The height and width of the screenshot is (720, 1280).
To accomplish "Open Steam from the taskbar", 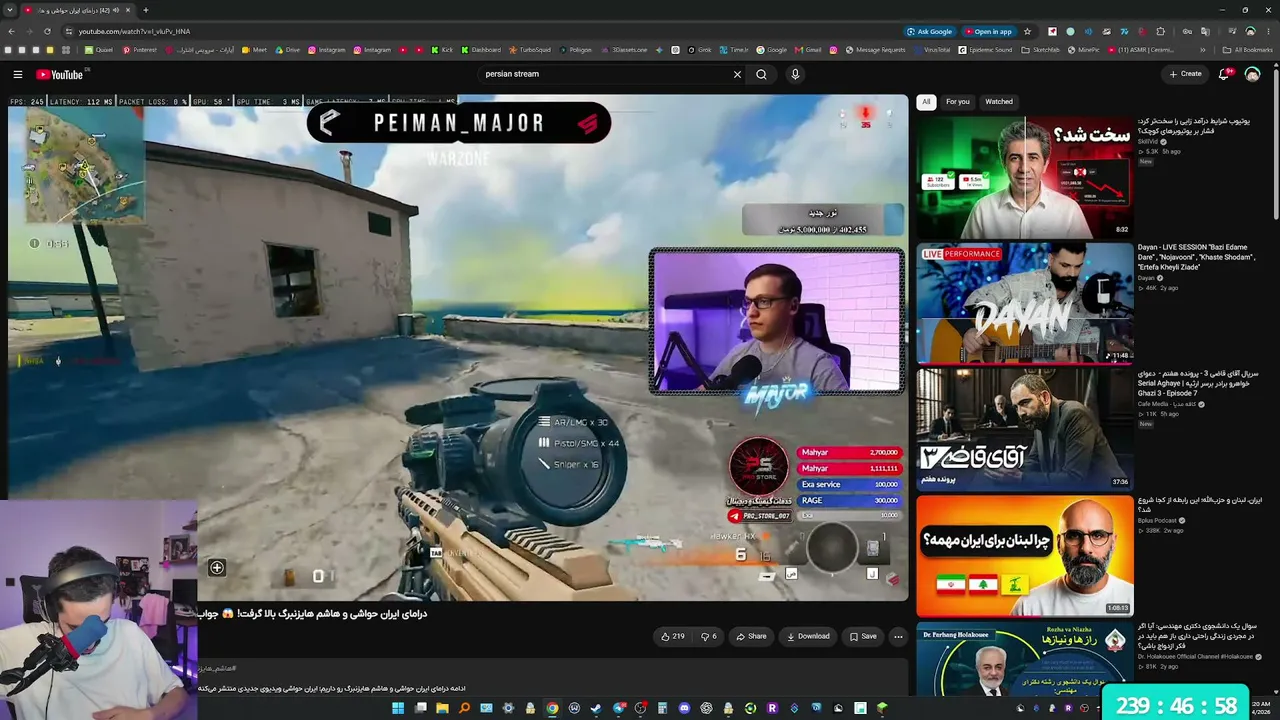I will pos(596,708).
